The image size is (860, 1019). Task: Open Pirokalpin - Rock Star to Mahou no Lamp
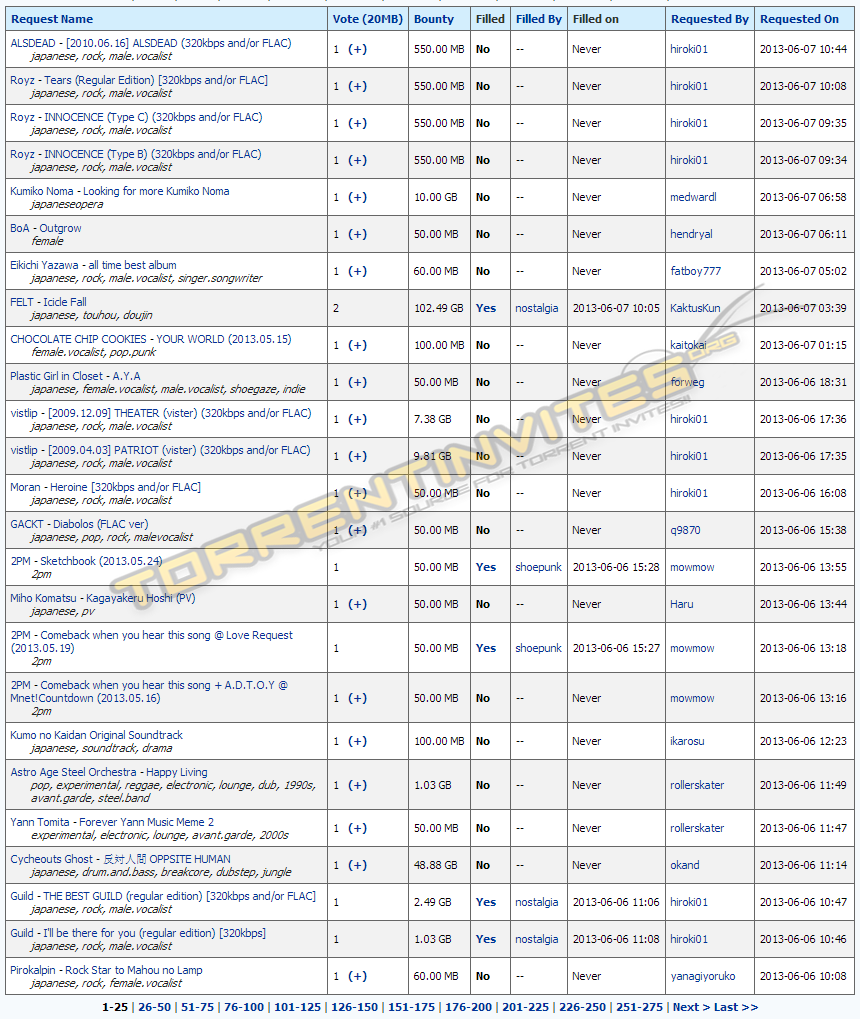(107, 971)
